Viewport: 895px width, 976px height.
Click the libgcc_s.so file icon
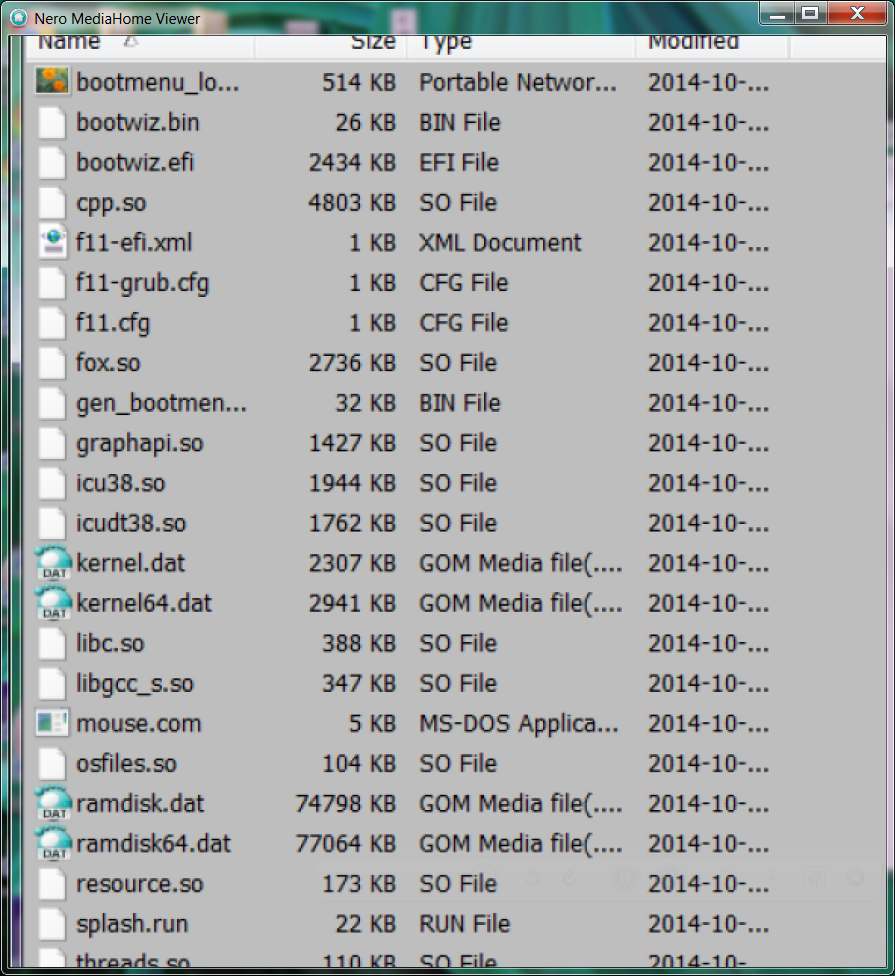[52, 683]
